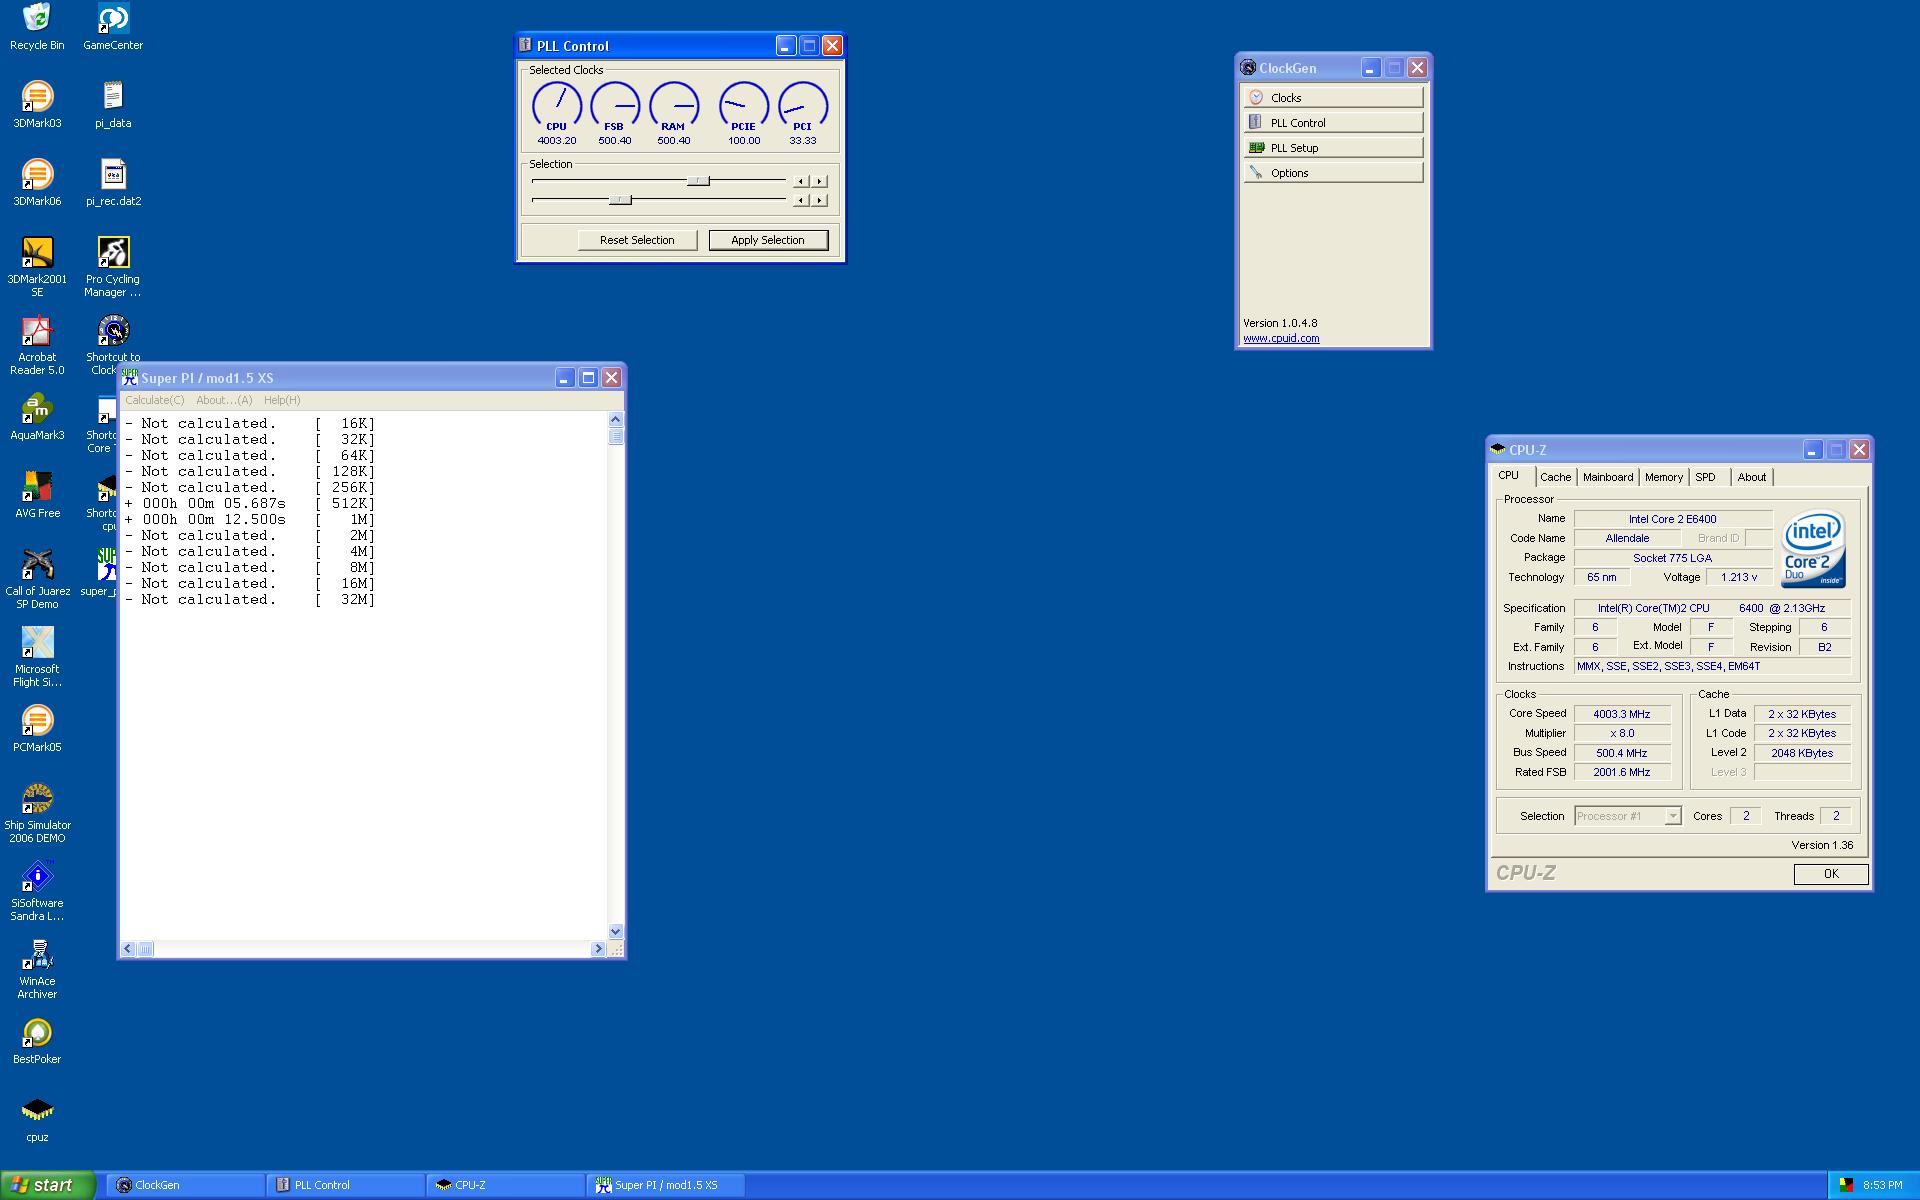Select the 3DMark03 desktop shortcut
The width and height of the screenshot is (1920, 1200).
coord(37,105)
